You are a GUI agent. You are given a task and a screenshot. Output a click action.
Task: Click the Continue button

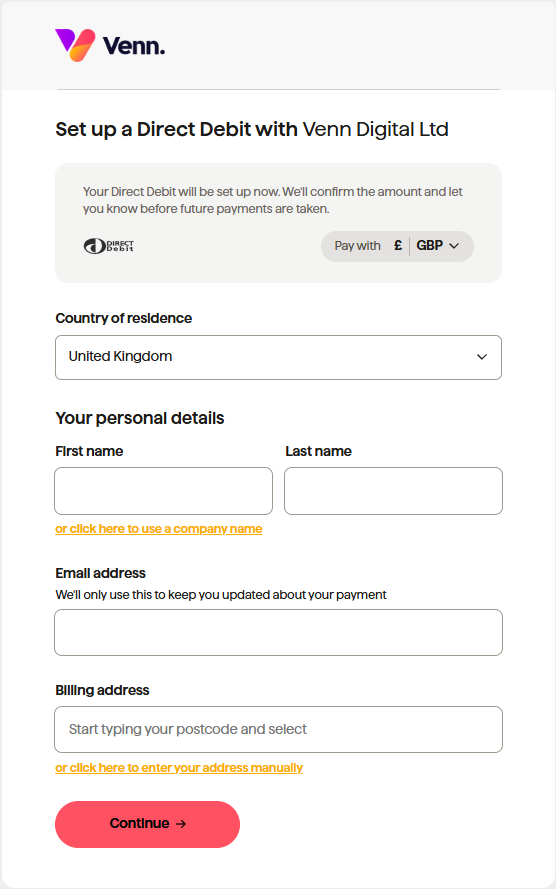click(x=147, y=824)
